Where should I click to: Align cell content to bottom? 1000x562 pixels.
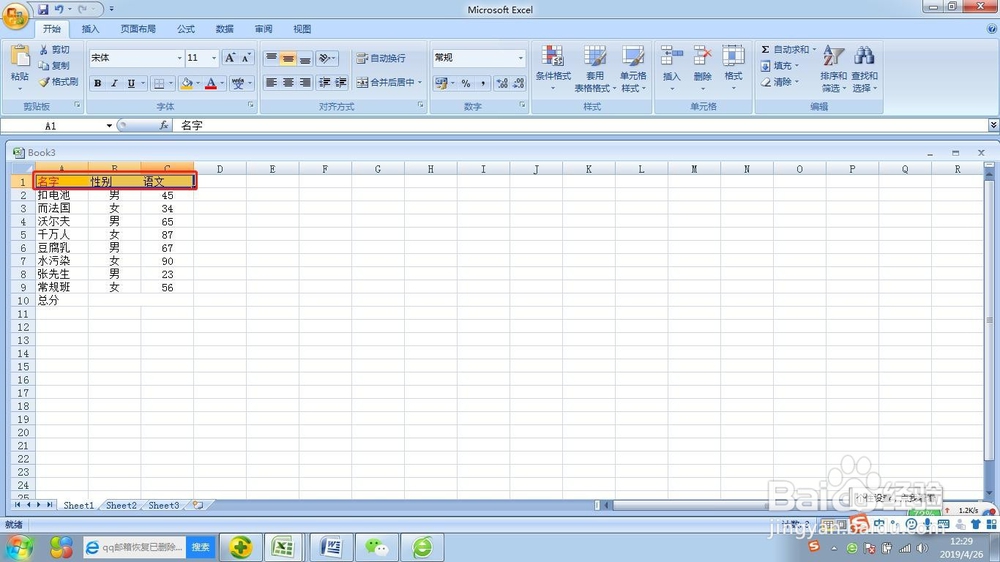tap(305, 59)
